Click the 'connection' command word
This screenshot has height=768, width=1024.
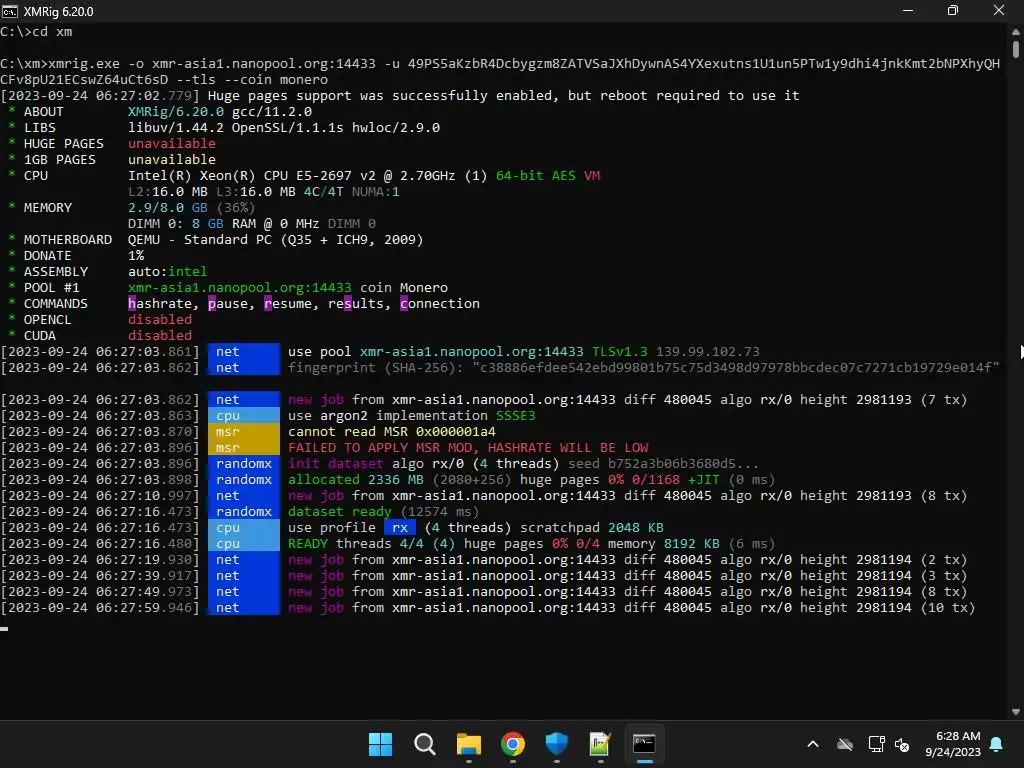click(x=440, y=304)
